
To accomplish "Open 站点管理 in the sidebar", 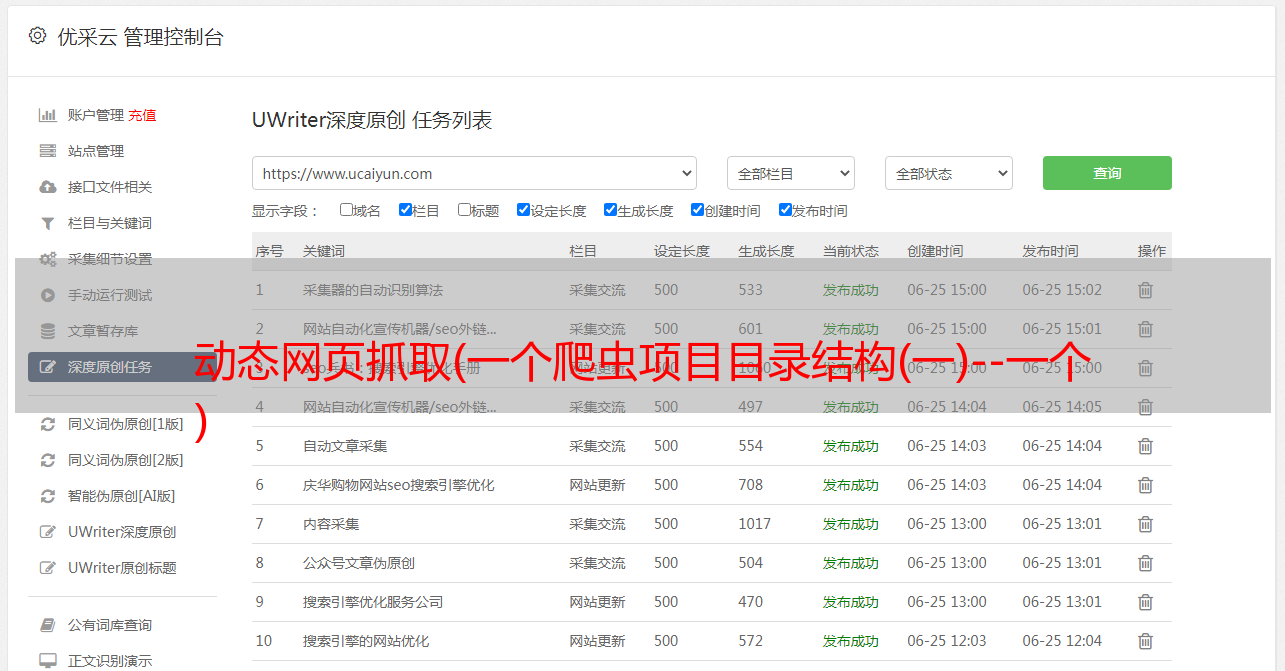I will point(96,151).
